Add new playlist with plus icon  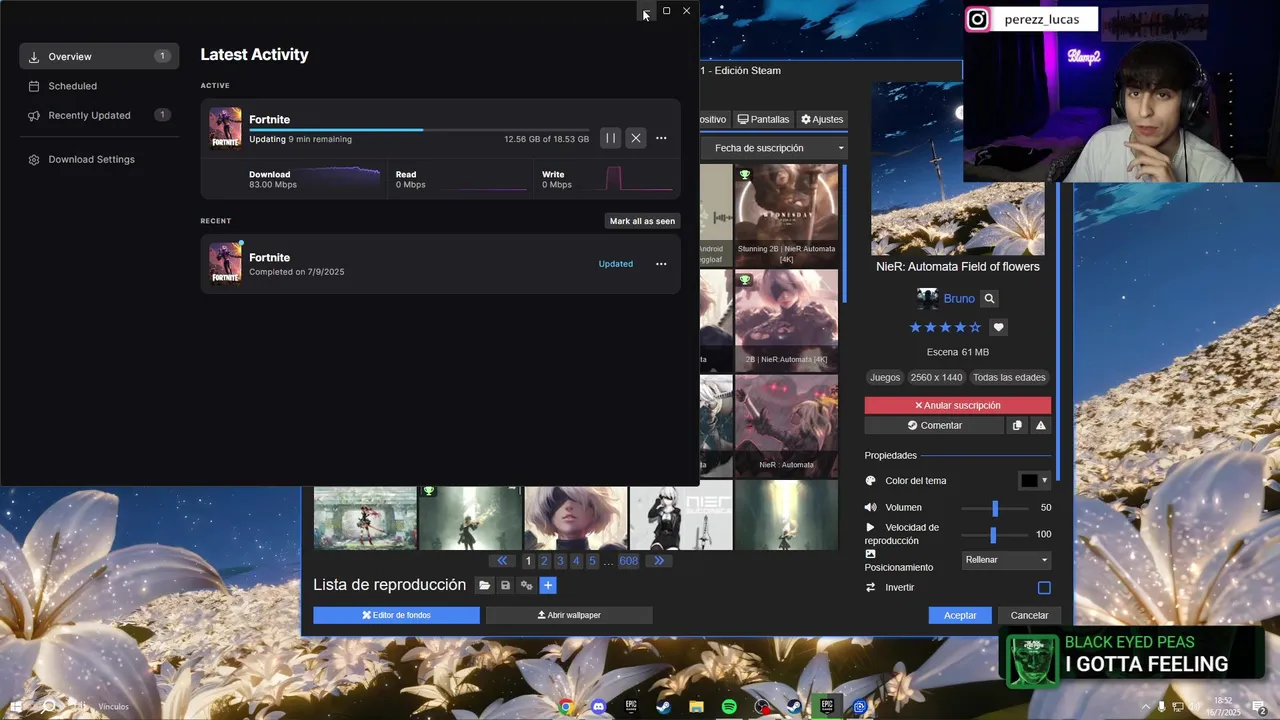[x=548, y=585]
